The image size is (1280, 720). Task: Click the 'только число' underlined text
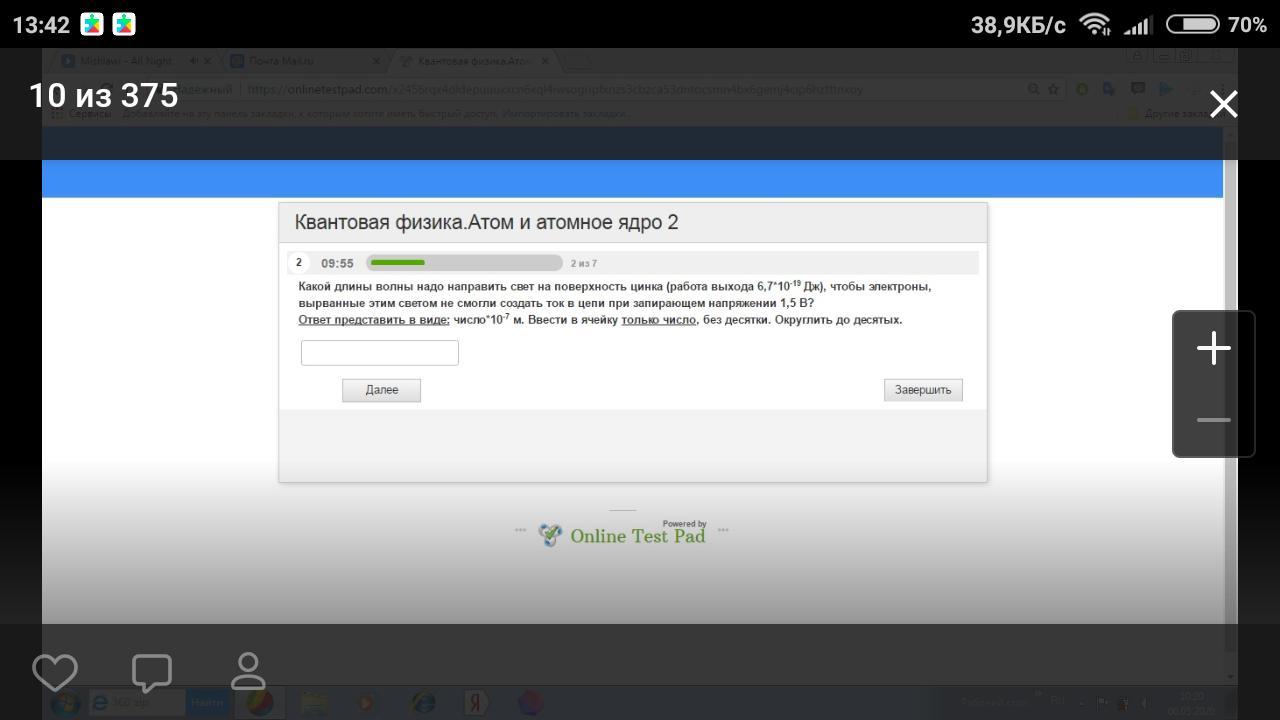[x=658, y=320]
